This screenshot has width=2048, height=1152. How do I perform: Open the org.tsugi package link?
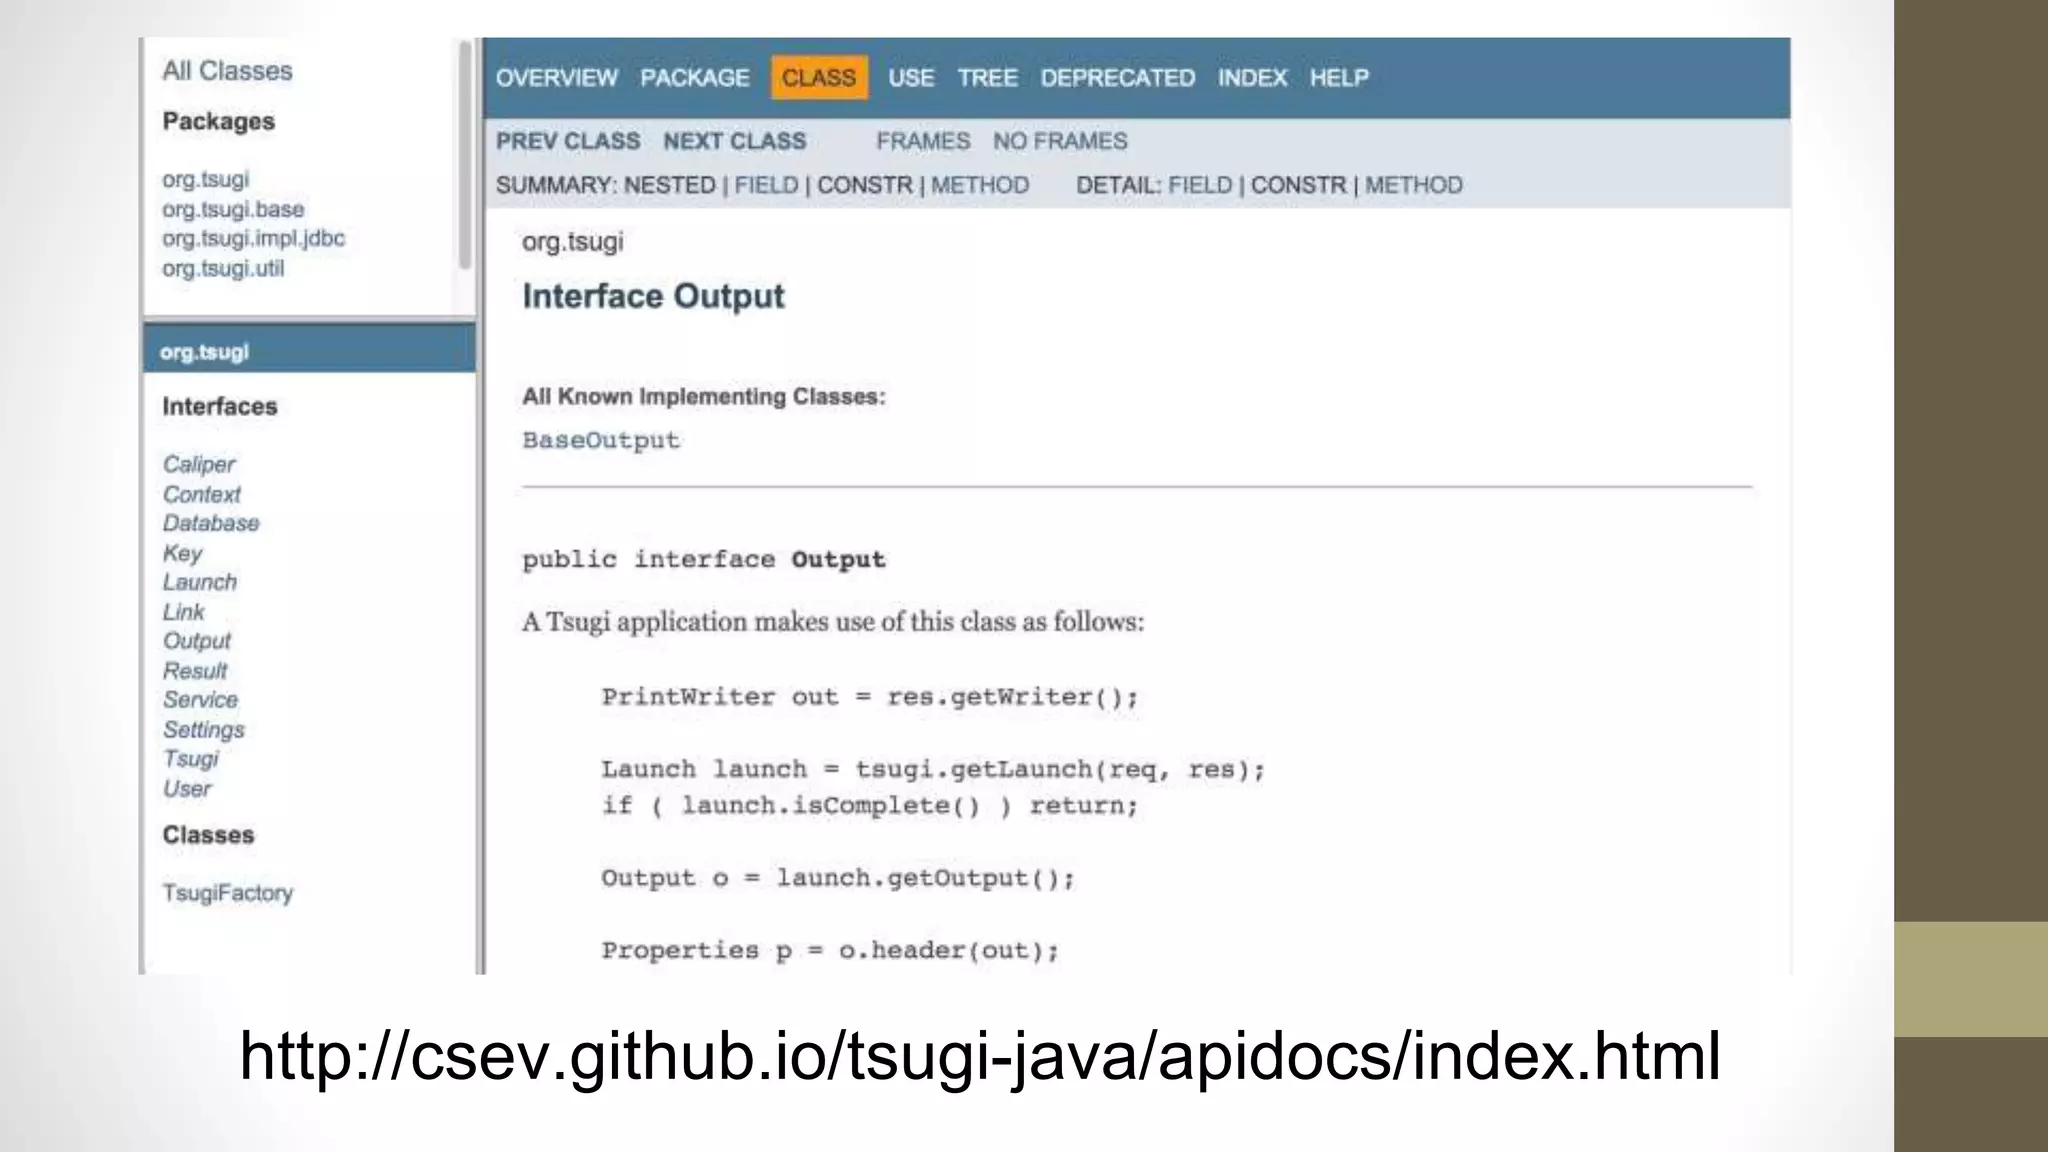tap(205, 180)
